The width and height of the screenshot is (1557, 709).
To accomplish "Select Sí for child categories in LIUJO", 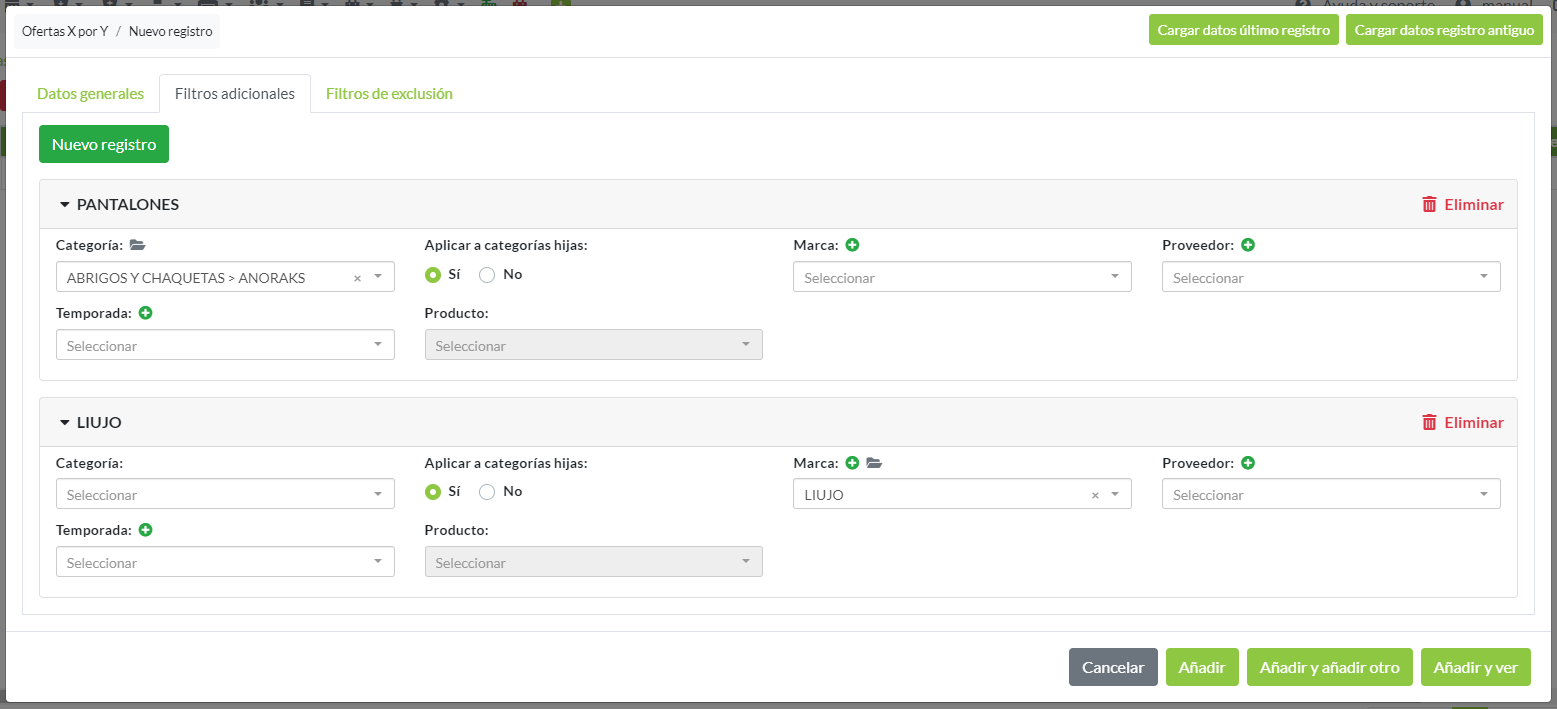I will pos(433,492).
